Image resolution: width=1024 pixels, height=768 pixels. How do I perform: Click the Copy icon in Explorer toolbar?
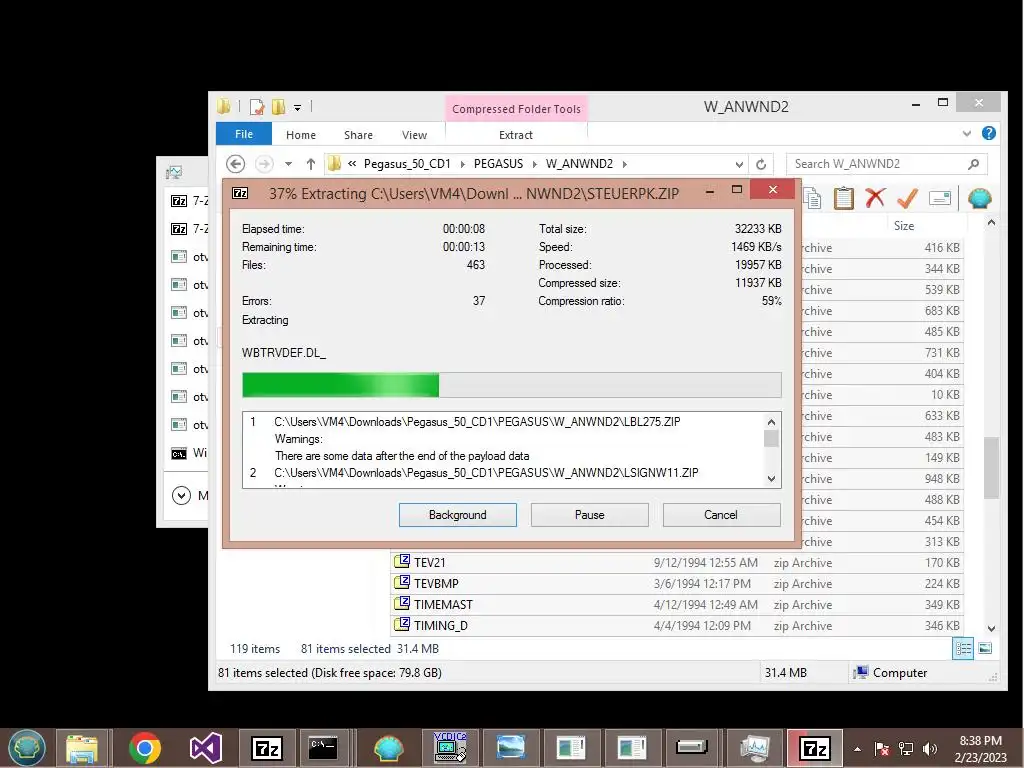(812, 198)
